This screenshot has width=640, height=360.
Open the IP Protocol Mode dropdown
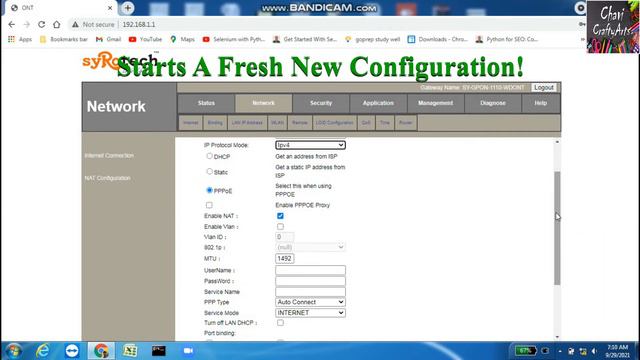(x=310, y=145)
